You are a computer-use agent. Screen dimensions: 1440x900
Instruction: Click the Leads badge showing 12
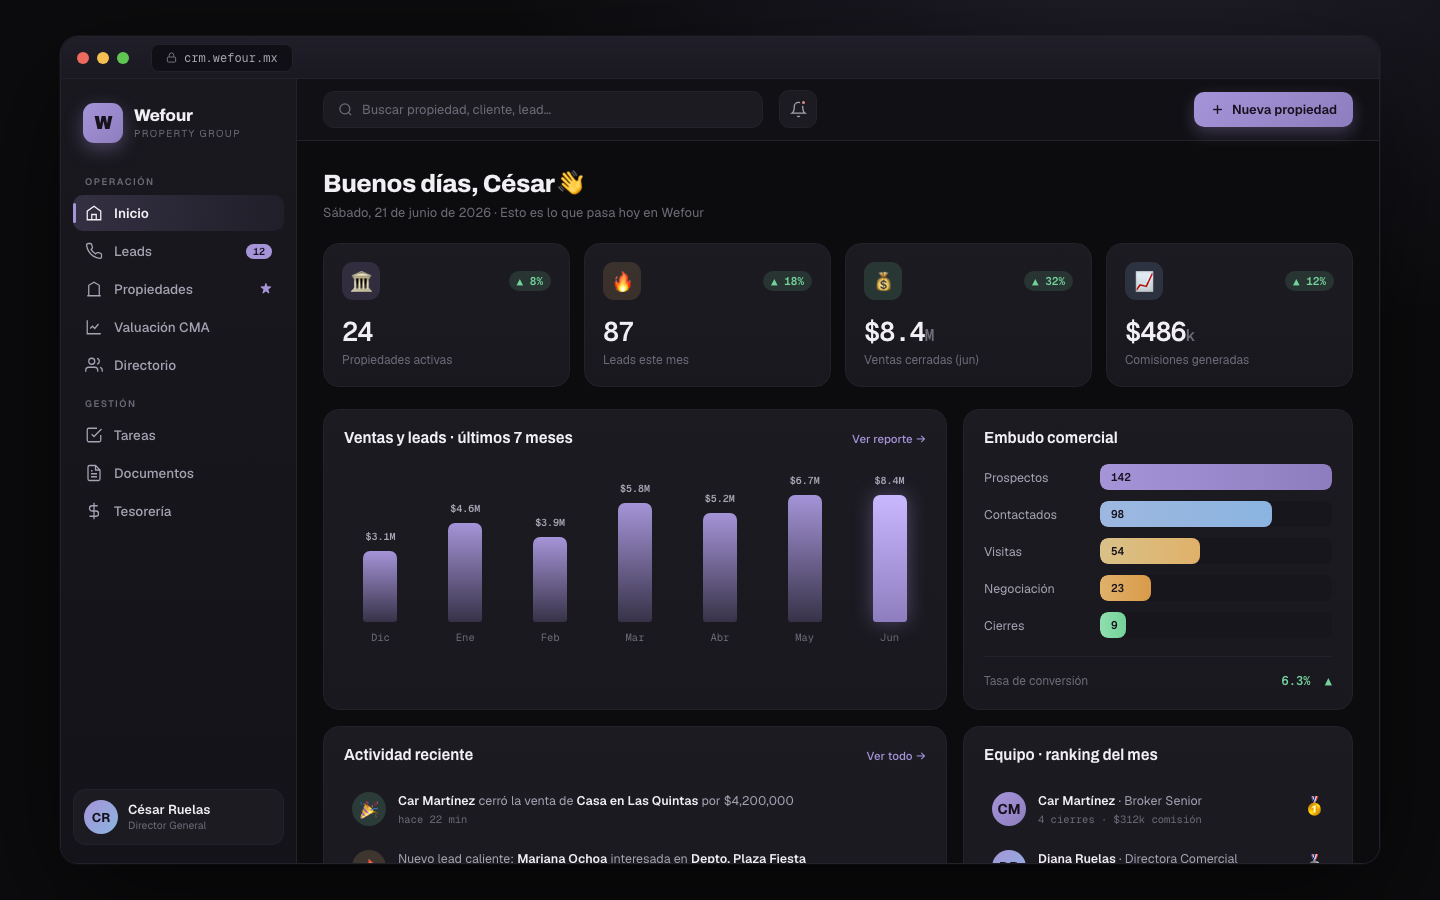pos(259,252)
